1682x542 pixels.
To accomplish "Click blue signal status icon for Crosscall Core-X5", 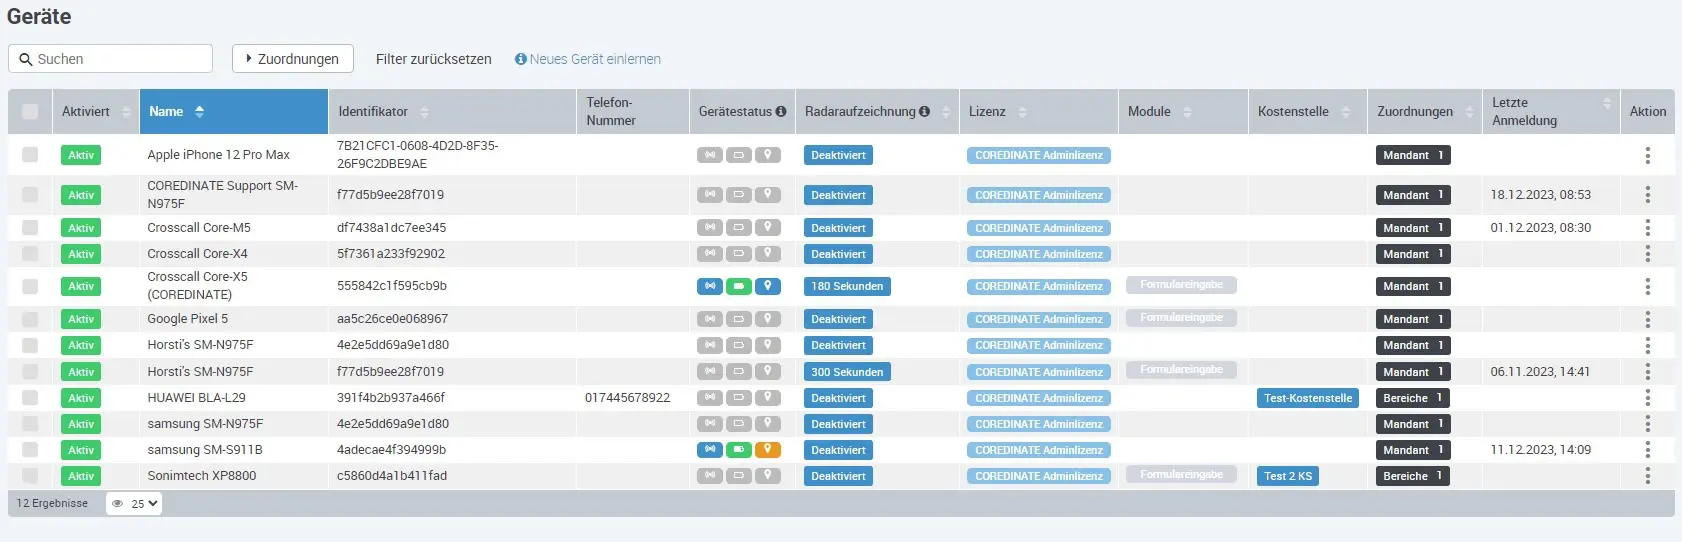I will tap(710, 286).
